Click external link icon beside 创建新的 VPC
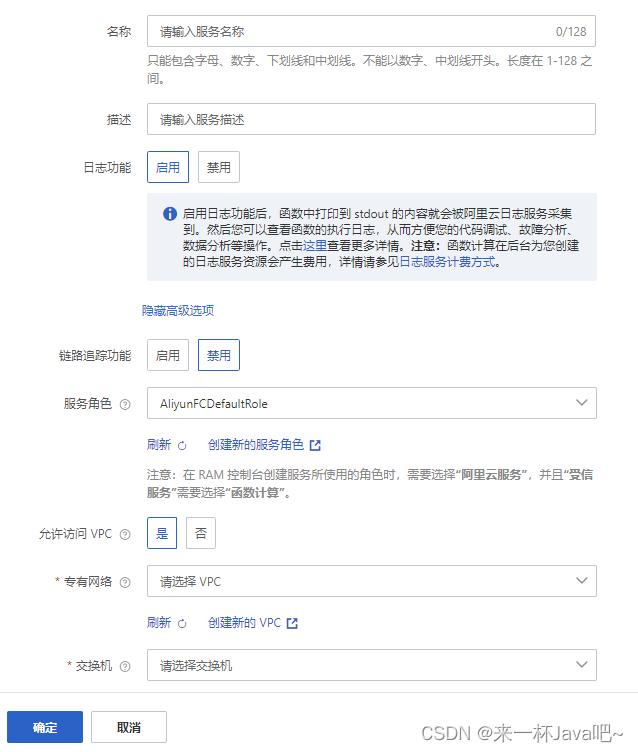The height and width of the screenshot is (752, 638). (x=292, y=623)
